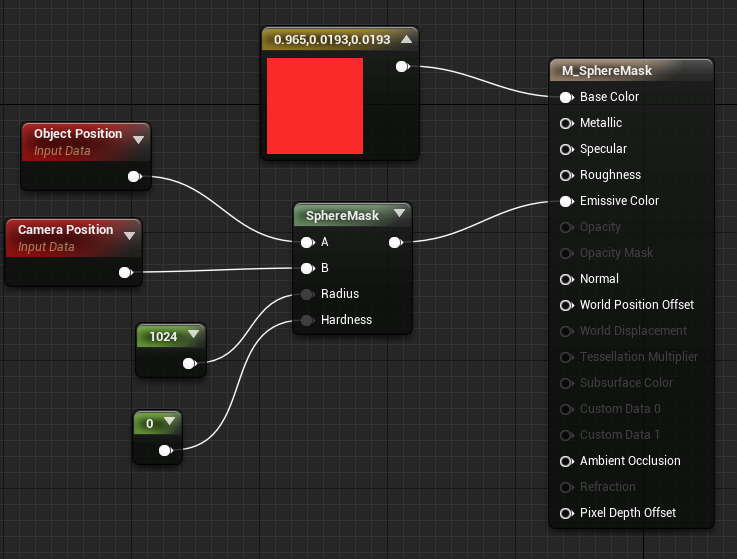Click SphereMask input pin A
Viewport: 737px width, 559px height.
point(307,243)
